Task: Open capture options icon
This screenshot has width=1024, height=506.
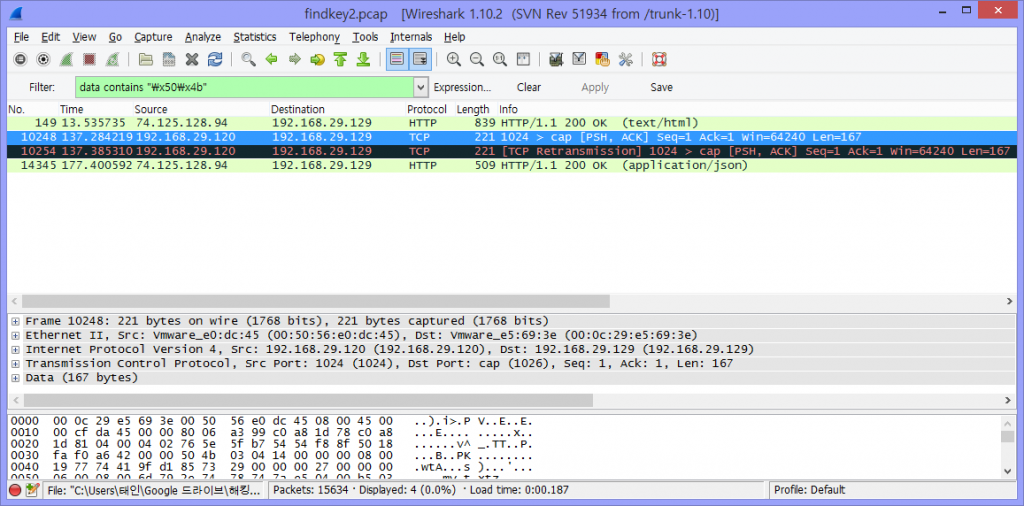Action: [43, 59]
